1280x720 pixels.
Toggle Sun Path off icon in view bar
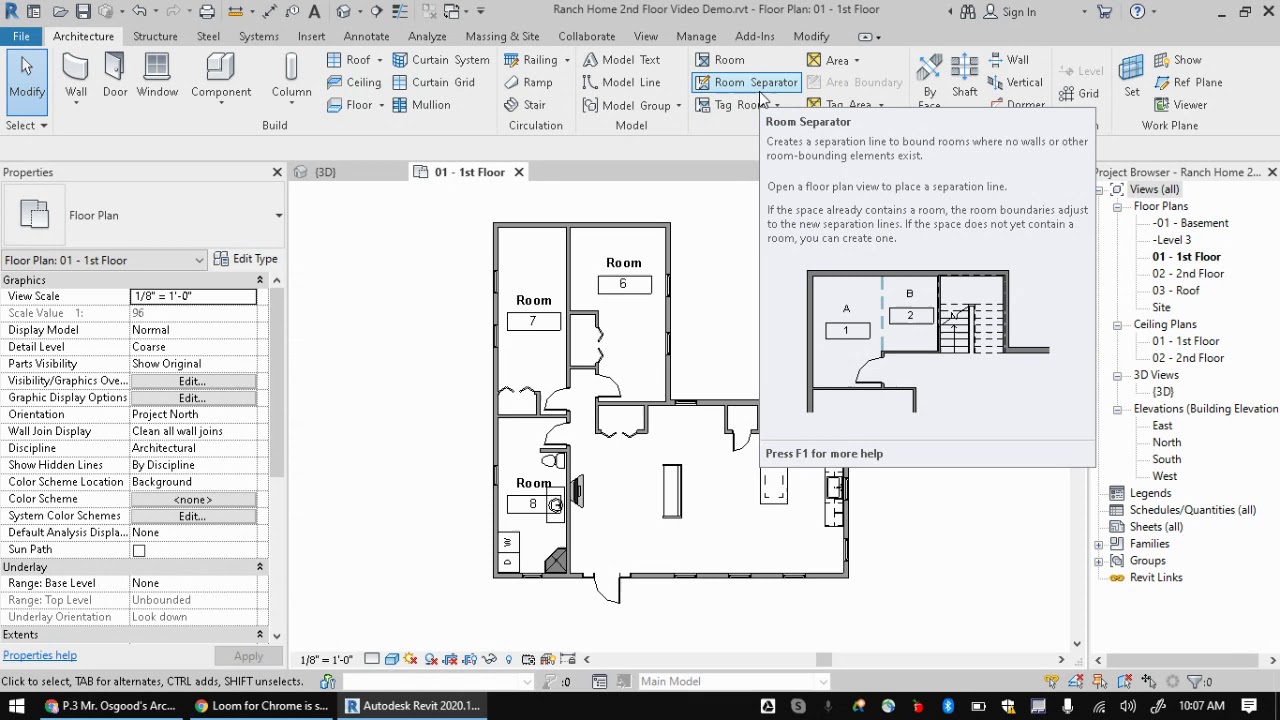tap(411, 659)
